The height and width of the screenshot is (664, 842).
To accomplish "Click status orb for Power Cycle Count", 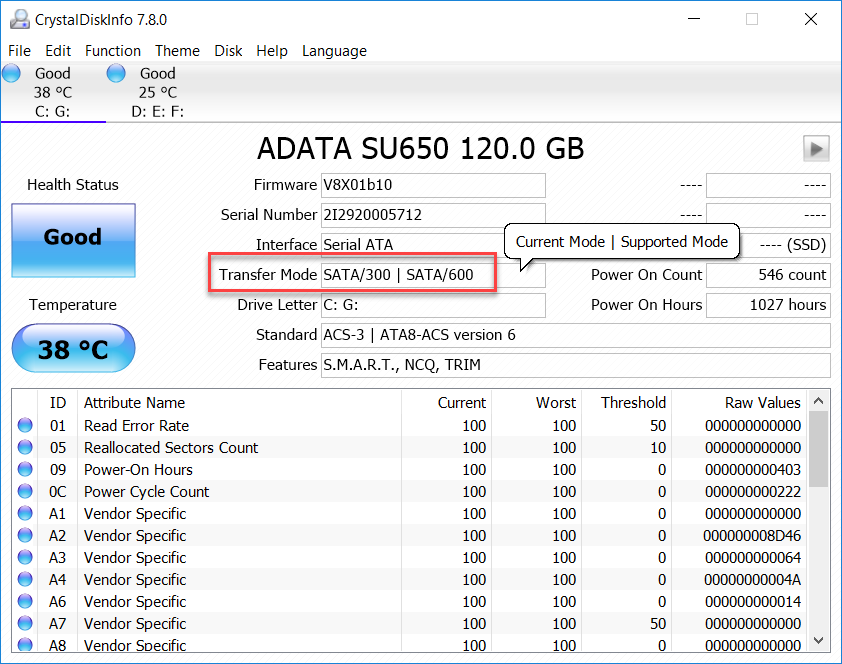I will 25,492.
